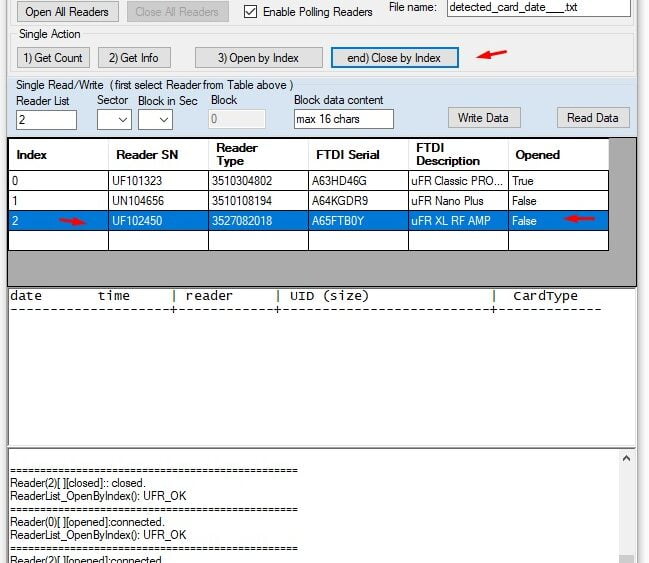The width and height of the screenshot is (649, 563).
Task: Select Opened False cell of UN104656 row
Action: (558, 201)
